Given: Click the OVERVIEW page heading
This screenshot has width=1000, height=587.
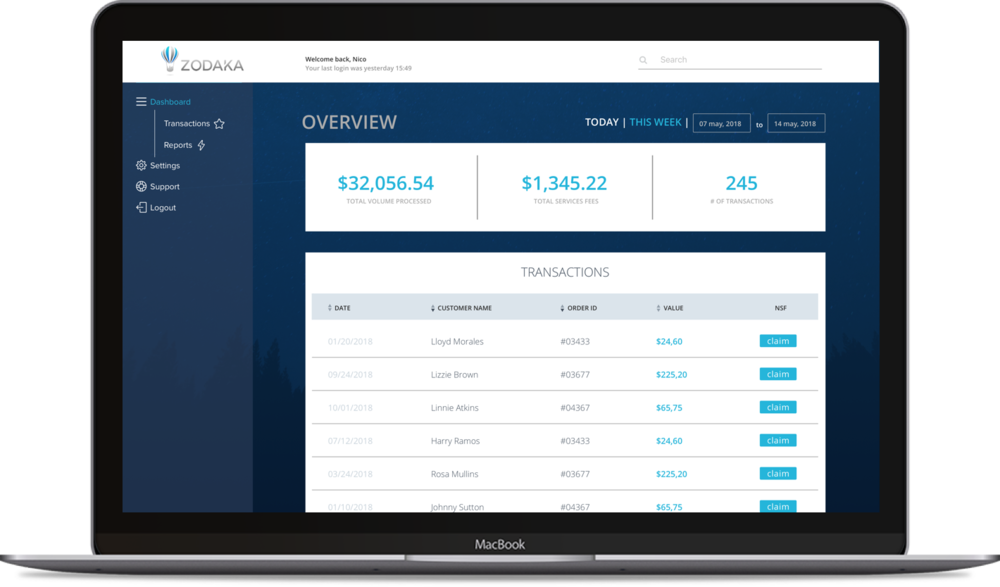Looking at the screenshot, I should coord(349,122).
